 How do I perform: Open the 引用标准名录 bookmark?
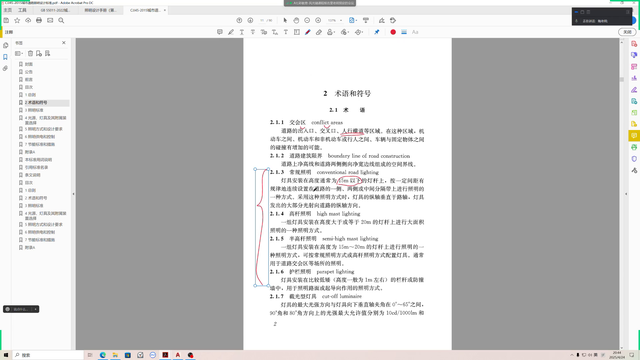coord(36,167)
